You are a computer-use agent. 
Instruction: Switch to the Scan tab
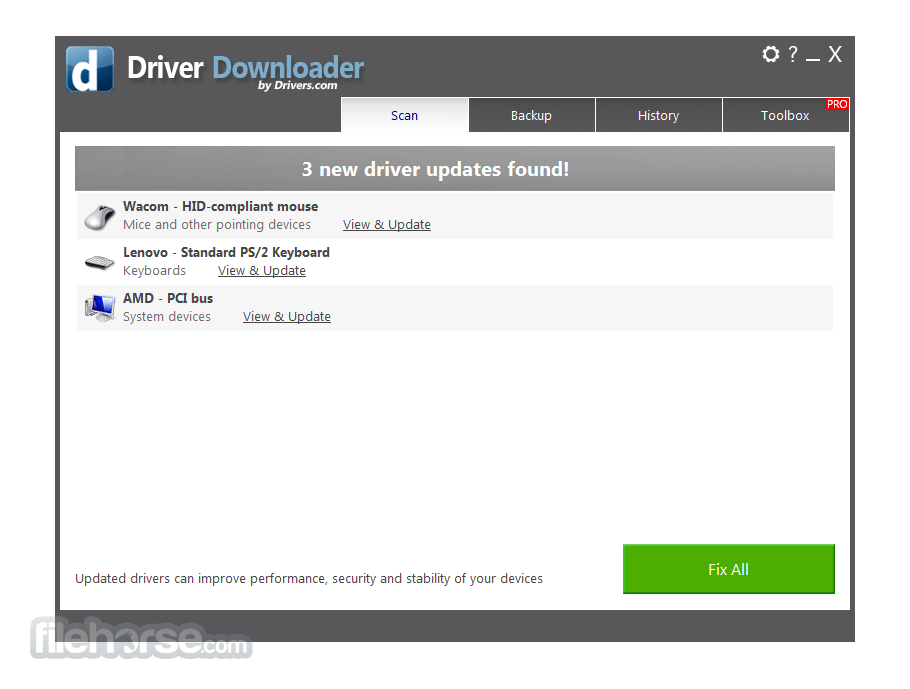(405, 115)
